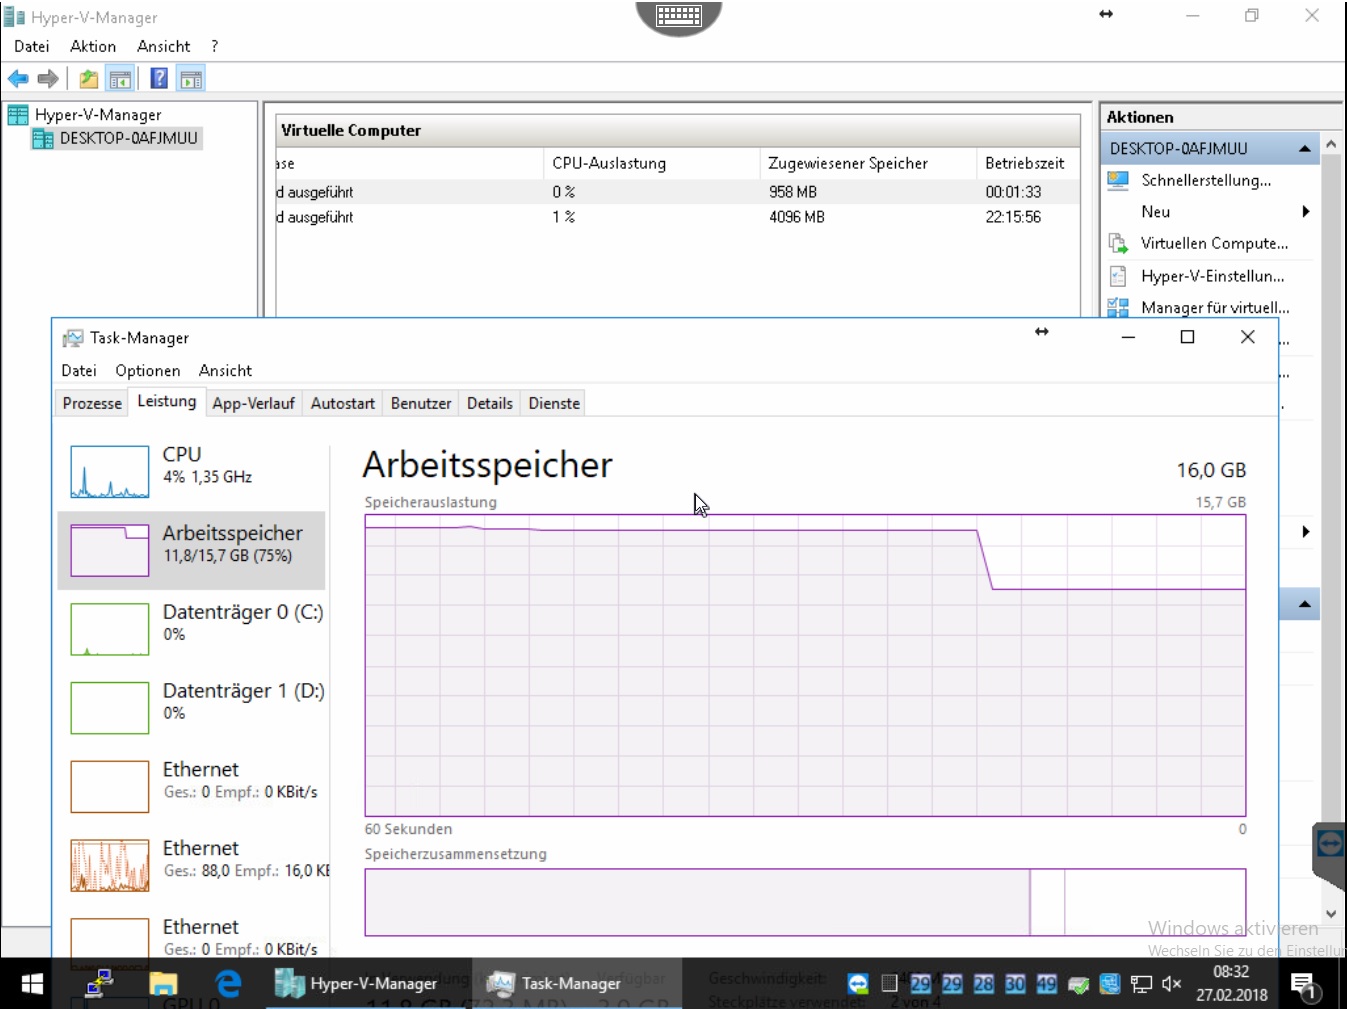Switch to the Benutzer tab
The width and height of the screenshot is (1347, 1009).
pos(420,403)
